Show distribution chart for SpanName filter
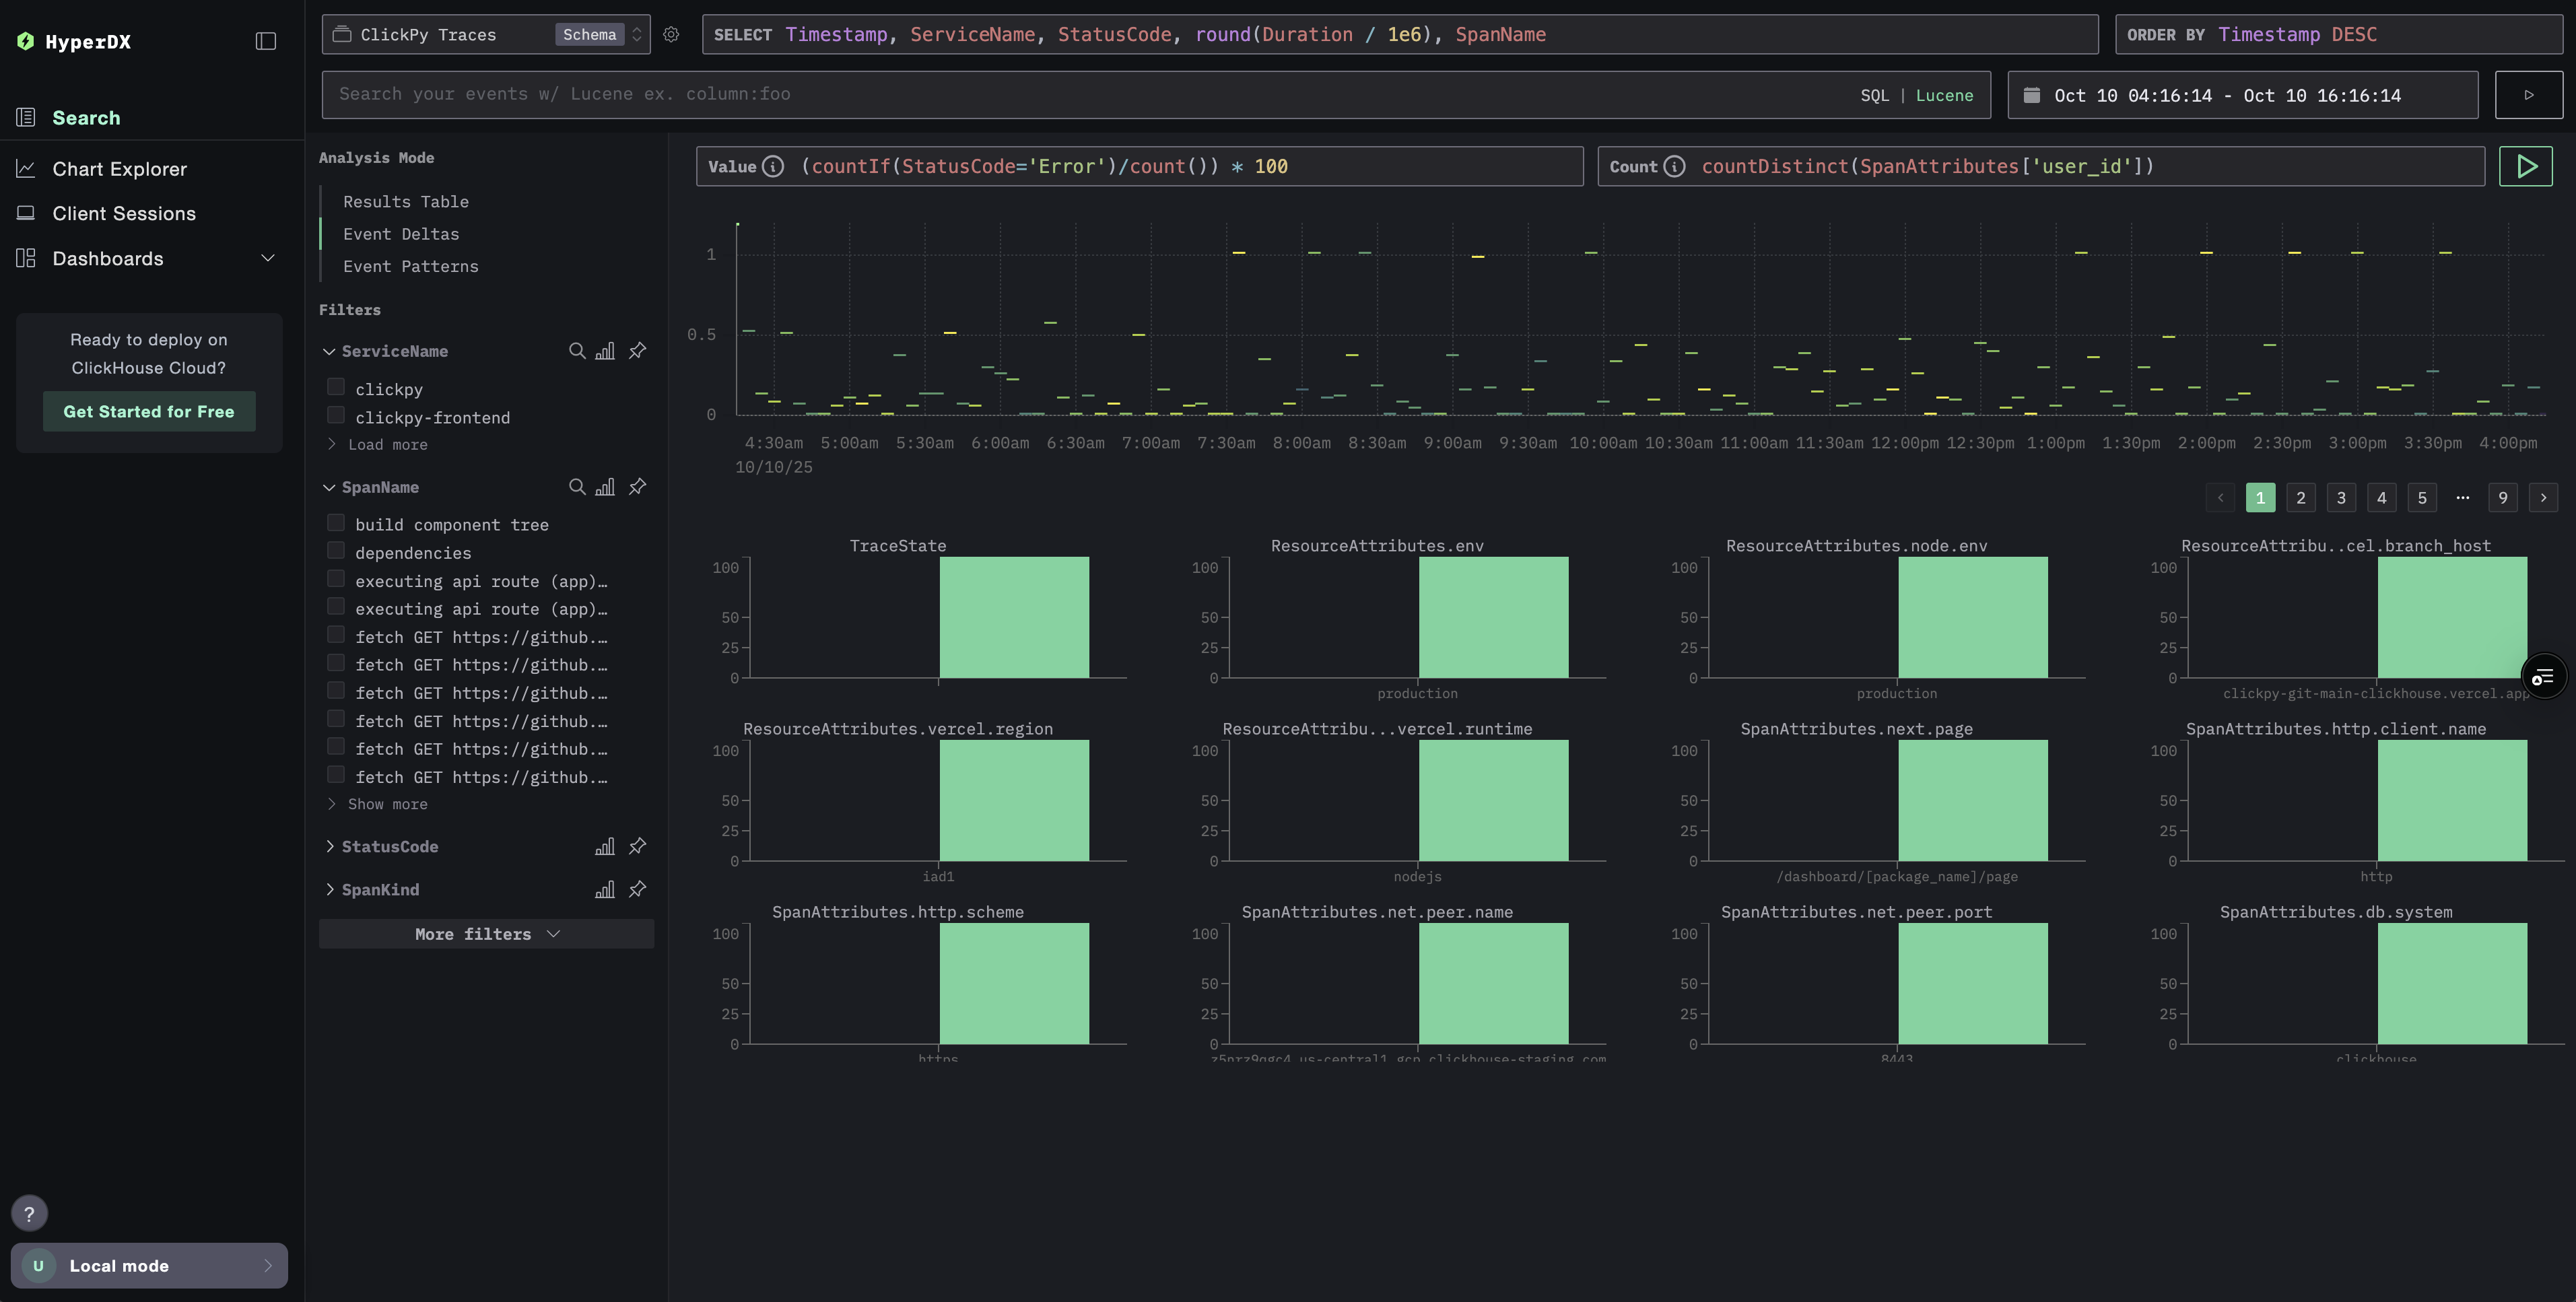This screenshot has height=1302, width=2576. 605,487
